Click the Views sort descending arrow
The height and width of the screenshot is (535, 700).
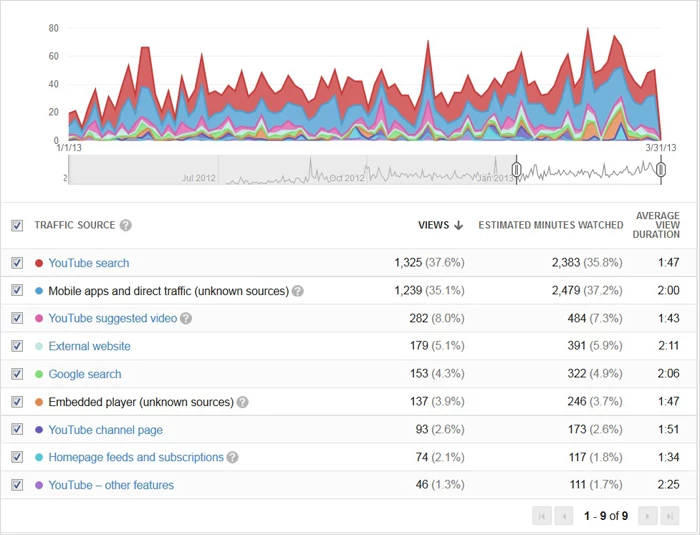coord(458,225)
